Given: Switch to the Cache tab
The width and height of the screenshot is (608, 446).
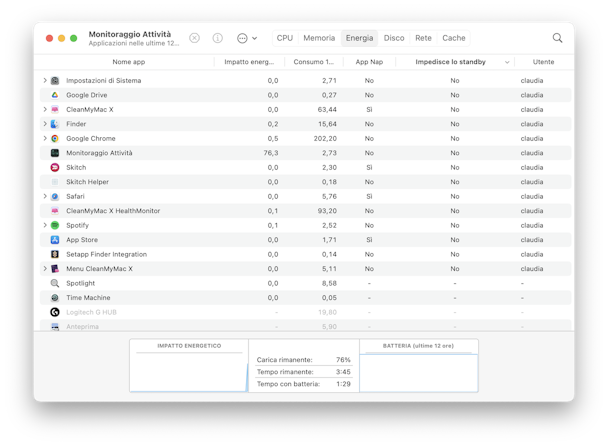Looking at the screenshot, I should [x=454, y=38].
